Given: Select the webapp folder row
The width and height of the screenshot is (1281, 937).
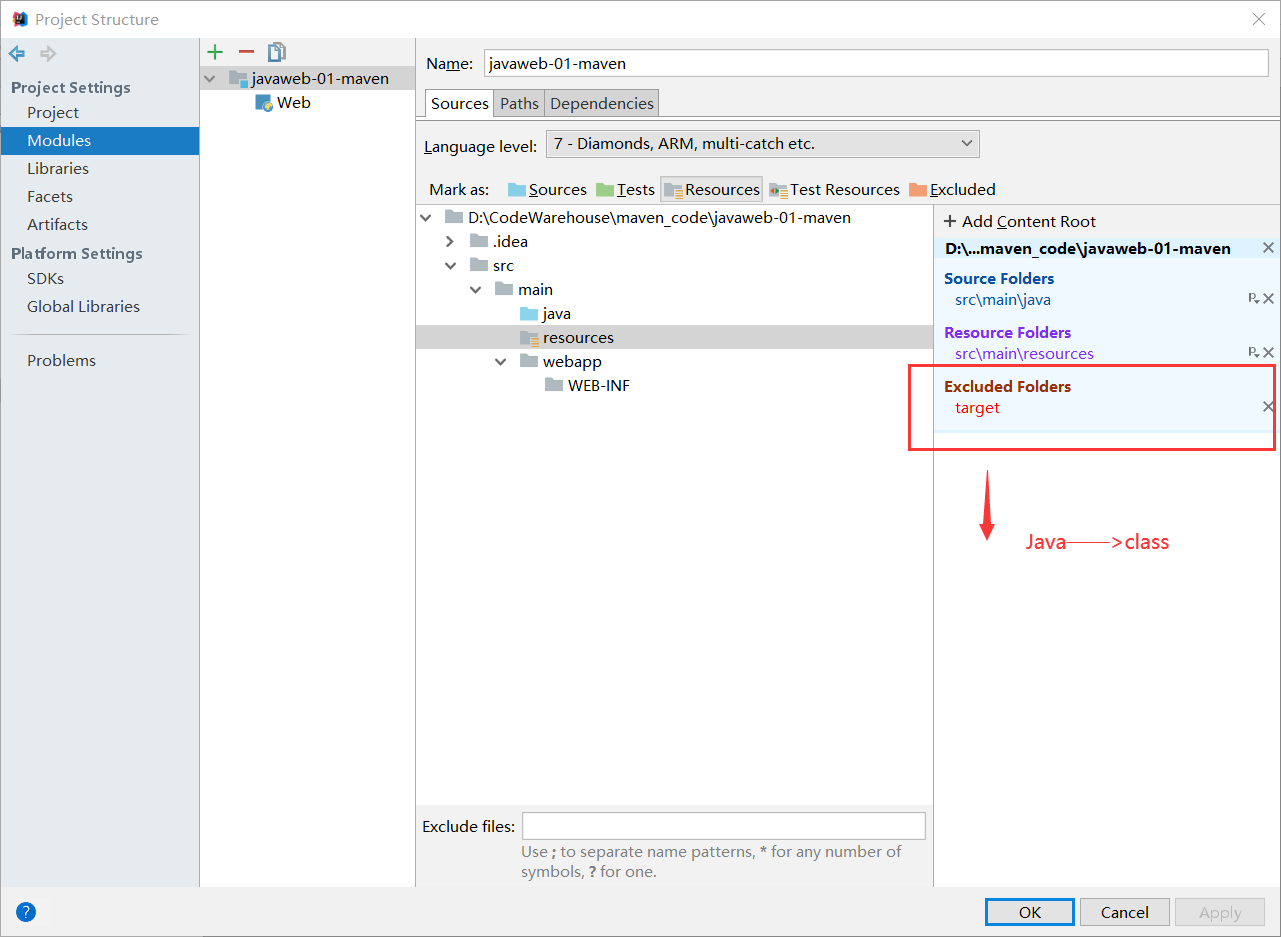Looking at the screenshot, I should coord(674,362).
